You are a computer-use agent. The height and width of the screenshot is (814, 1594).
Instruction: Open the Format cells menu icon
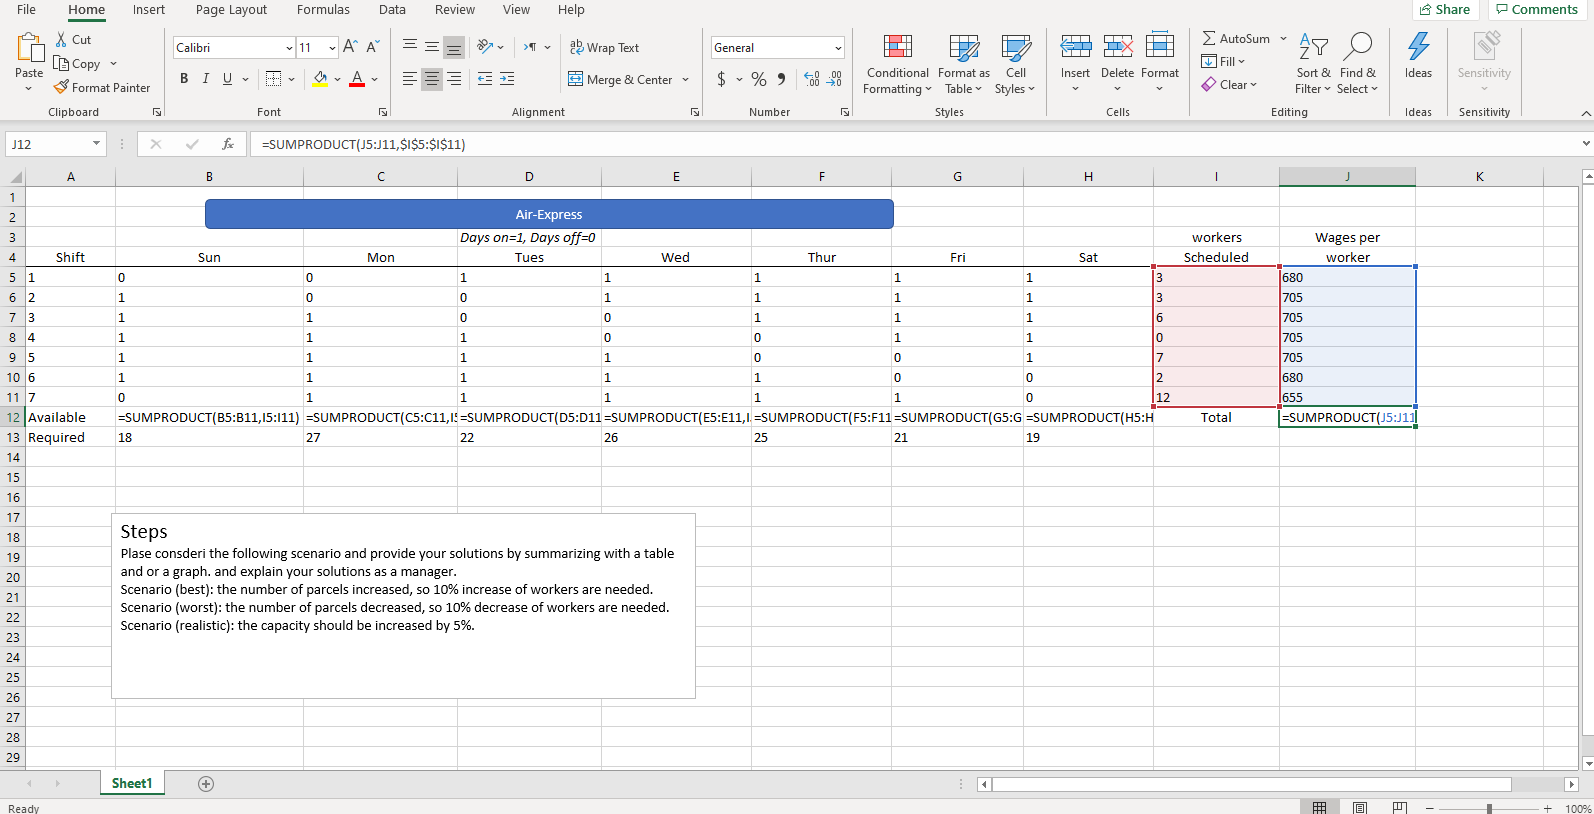pyautogui.click(x=1159, y=45)
